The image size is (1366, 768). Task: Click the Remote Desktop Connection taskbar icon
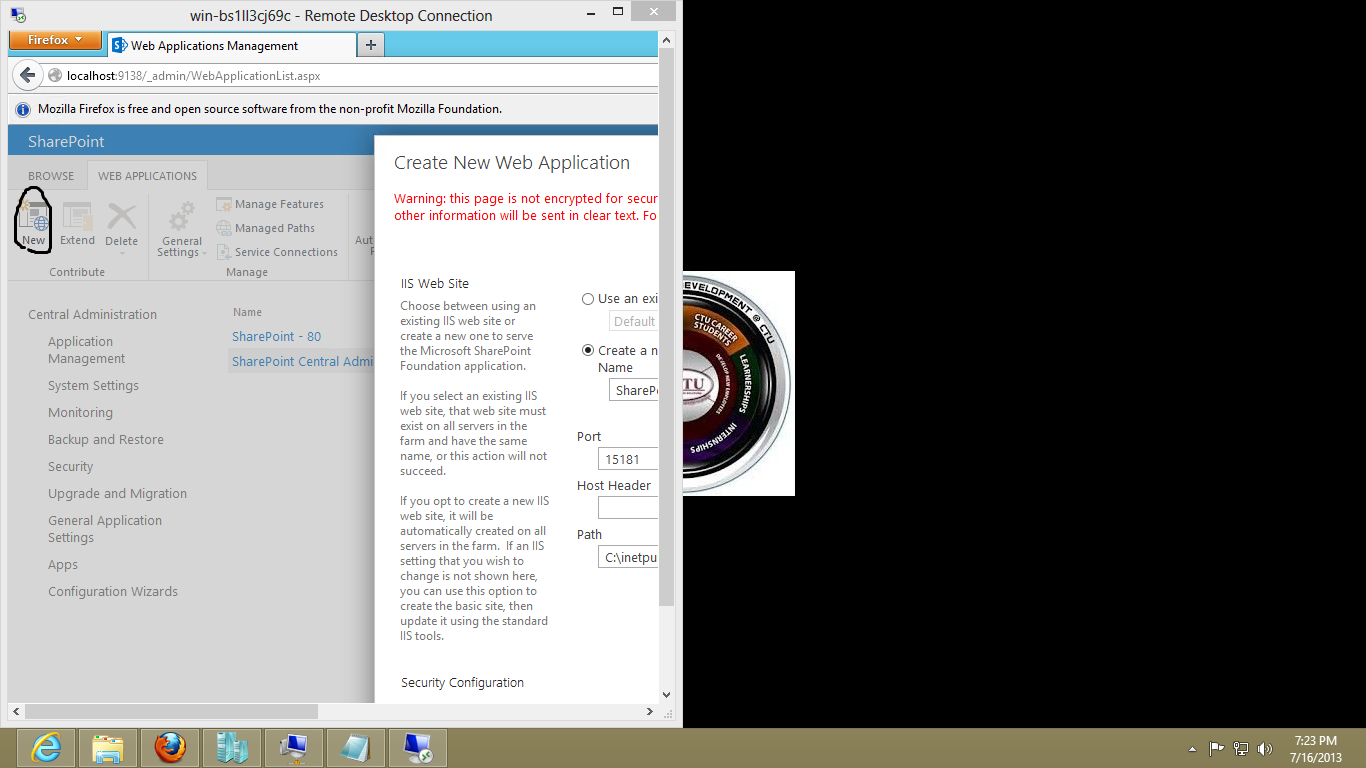click(418, 748)
